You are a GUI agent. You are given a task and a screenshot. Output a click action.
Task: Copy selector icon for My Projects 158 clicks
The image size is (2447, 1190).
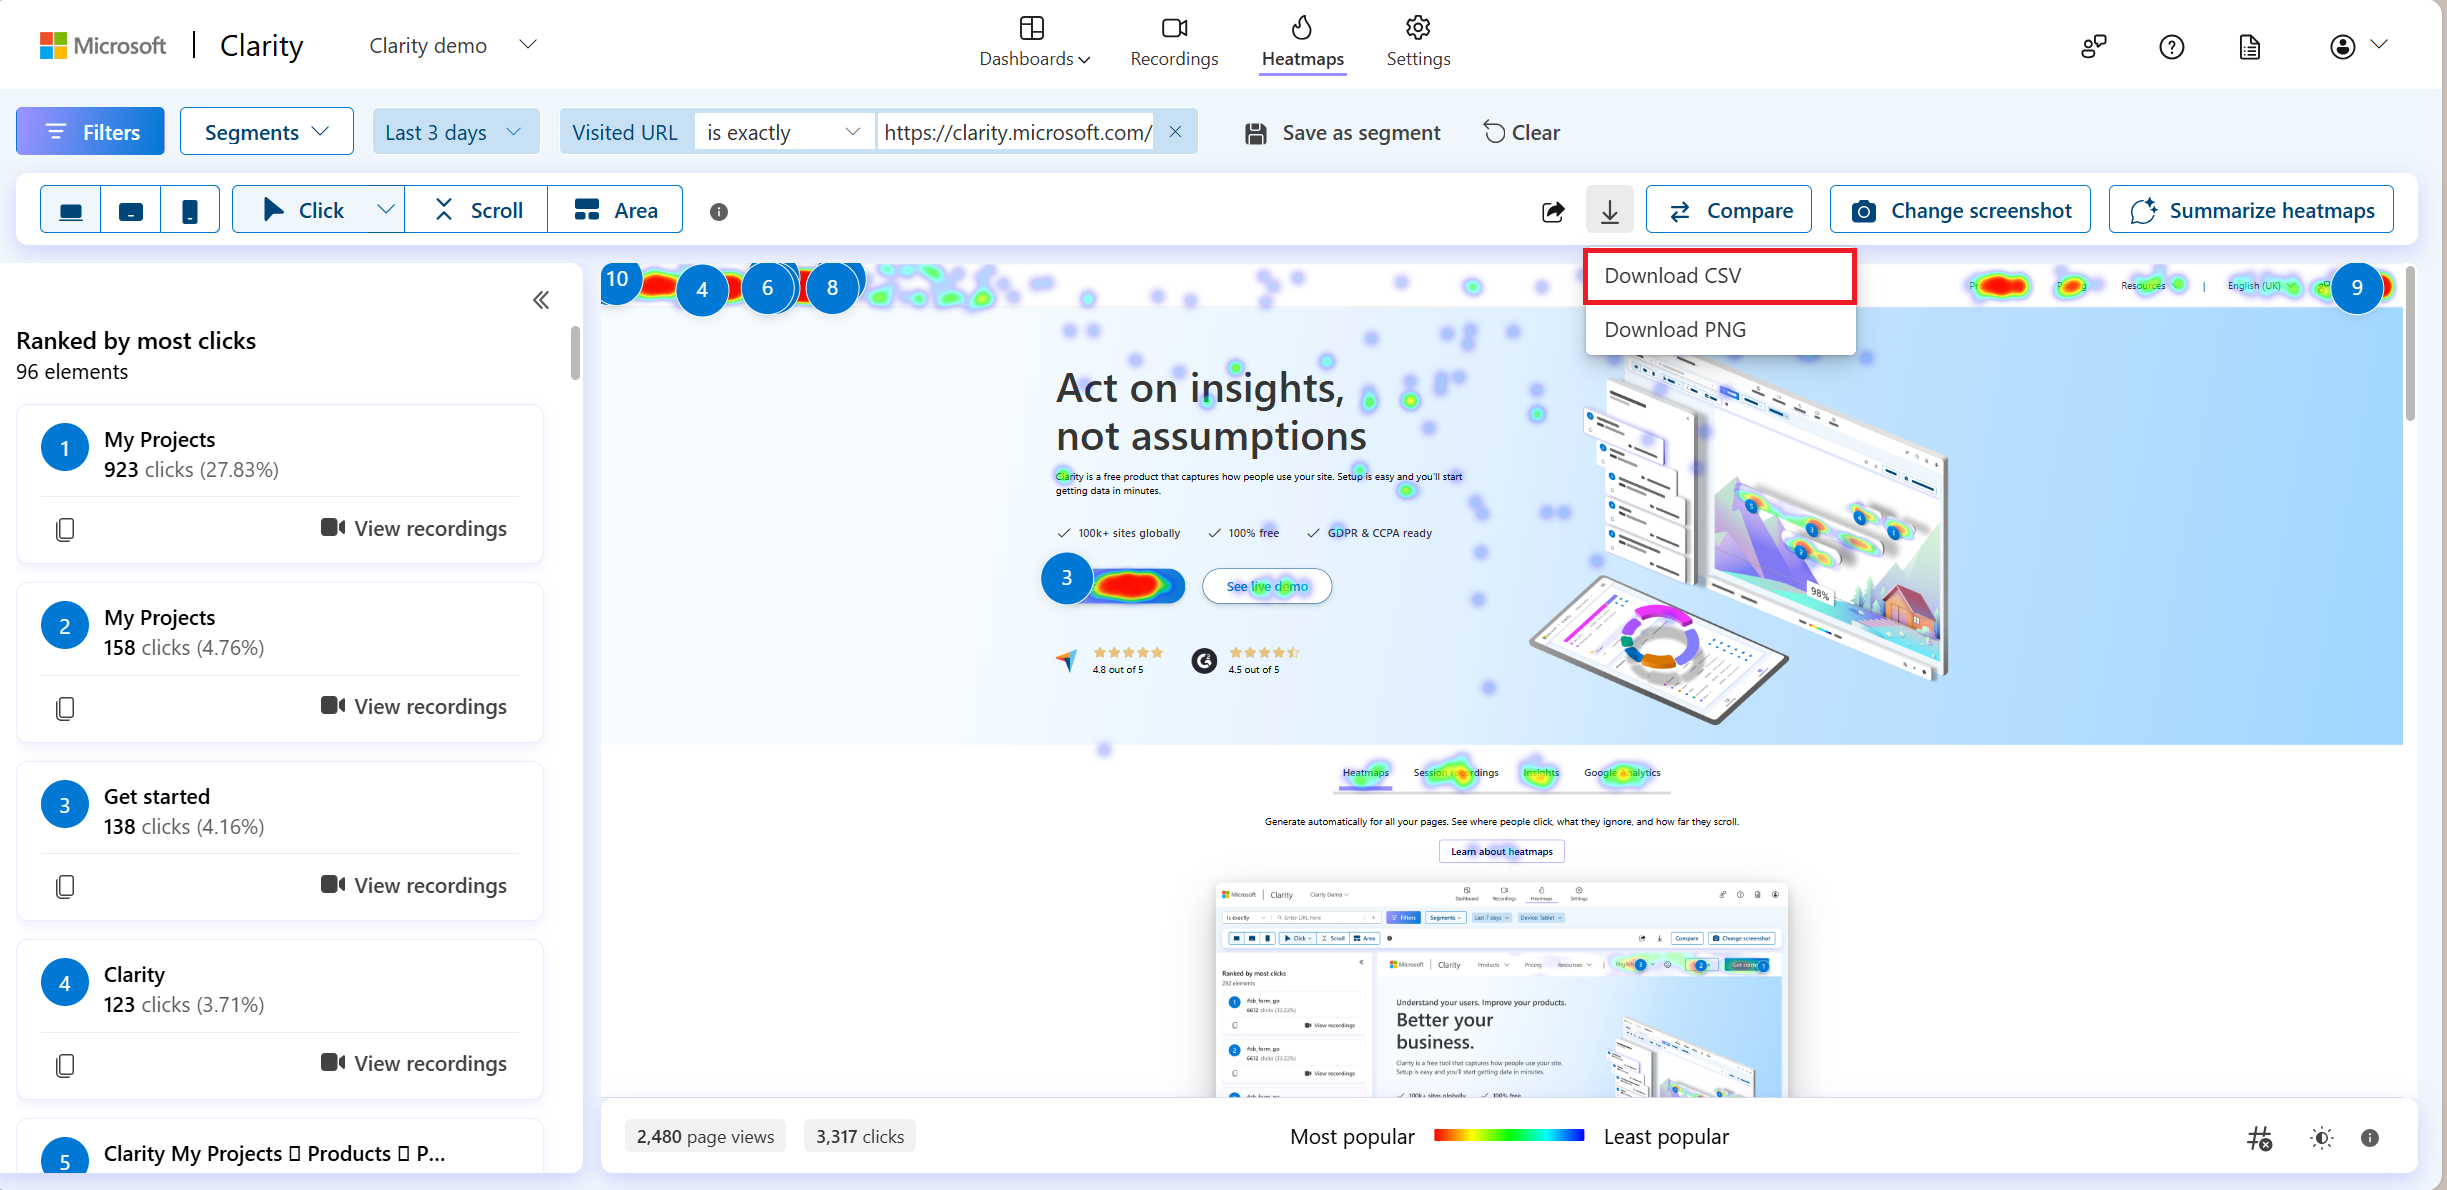point(65,708)
